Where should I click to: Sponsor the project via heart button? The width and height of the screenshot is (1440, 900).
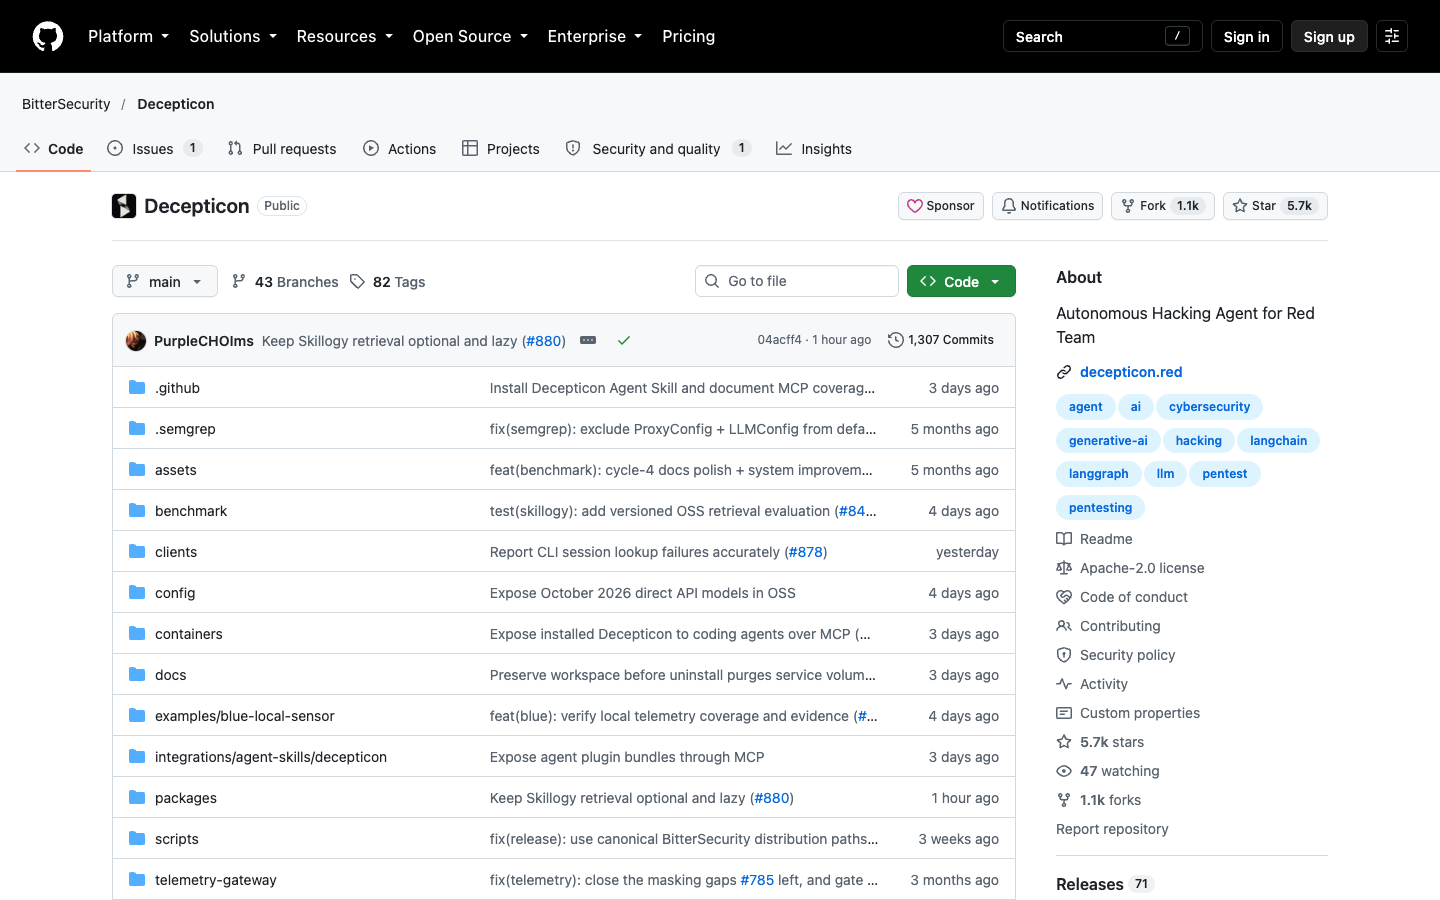coord(941,206)
